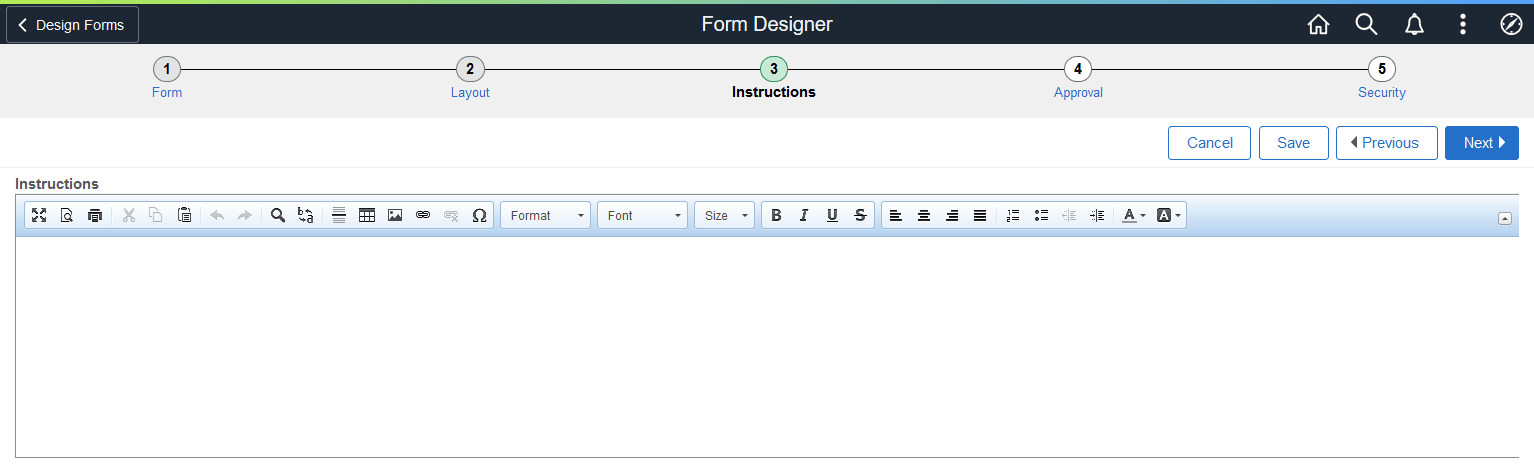Screen dimensions: 1534x474
Task: Go back with Previous button
Action: click(1387, 143)
